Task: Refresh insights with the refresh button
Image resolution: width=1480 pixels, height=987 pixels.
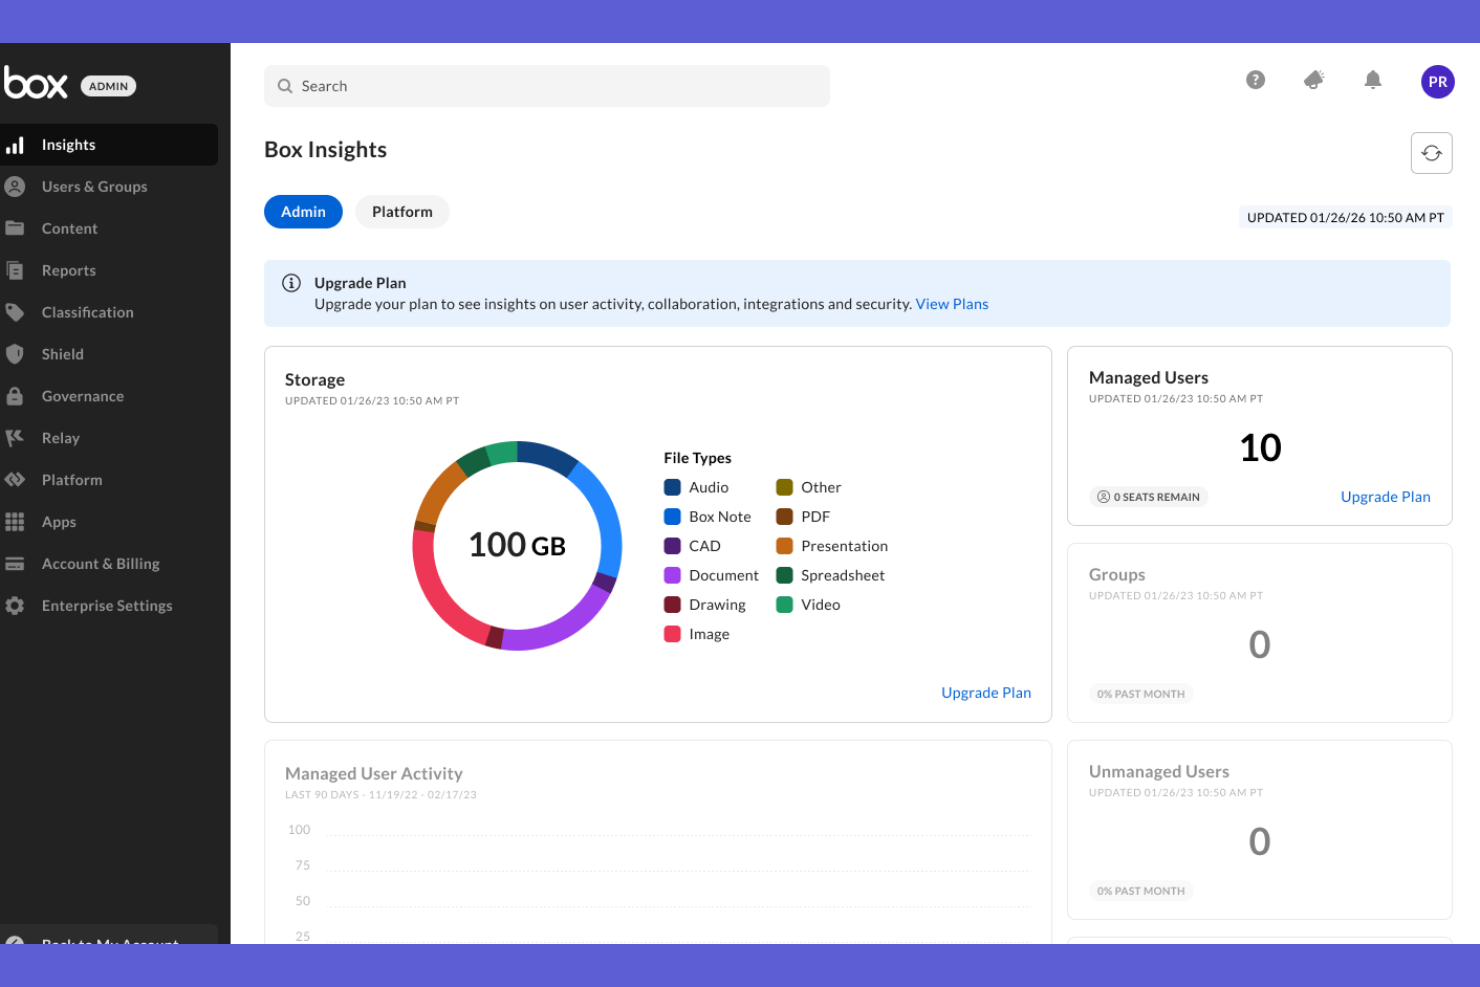Action: point(1432,153)
